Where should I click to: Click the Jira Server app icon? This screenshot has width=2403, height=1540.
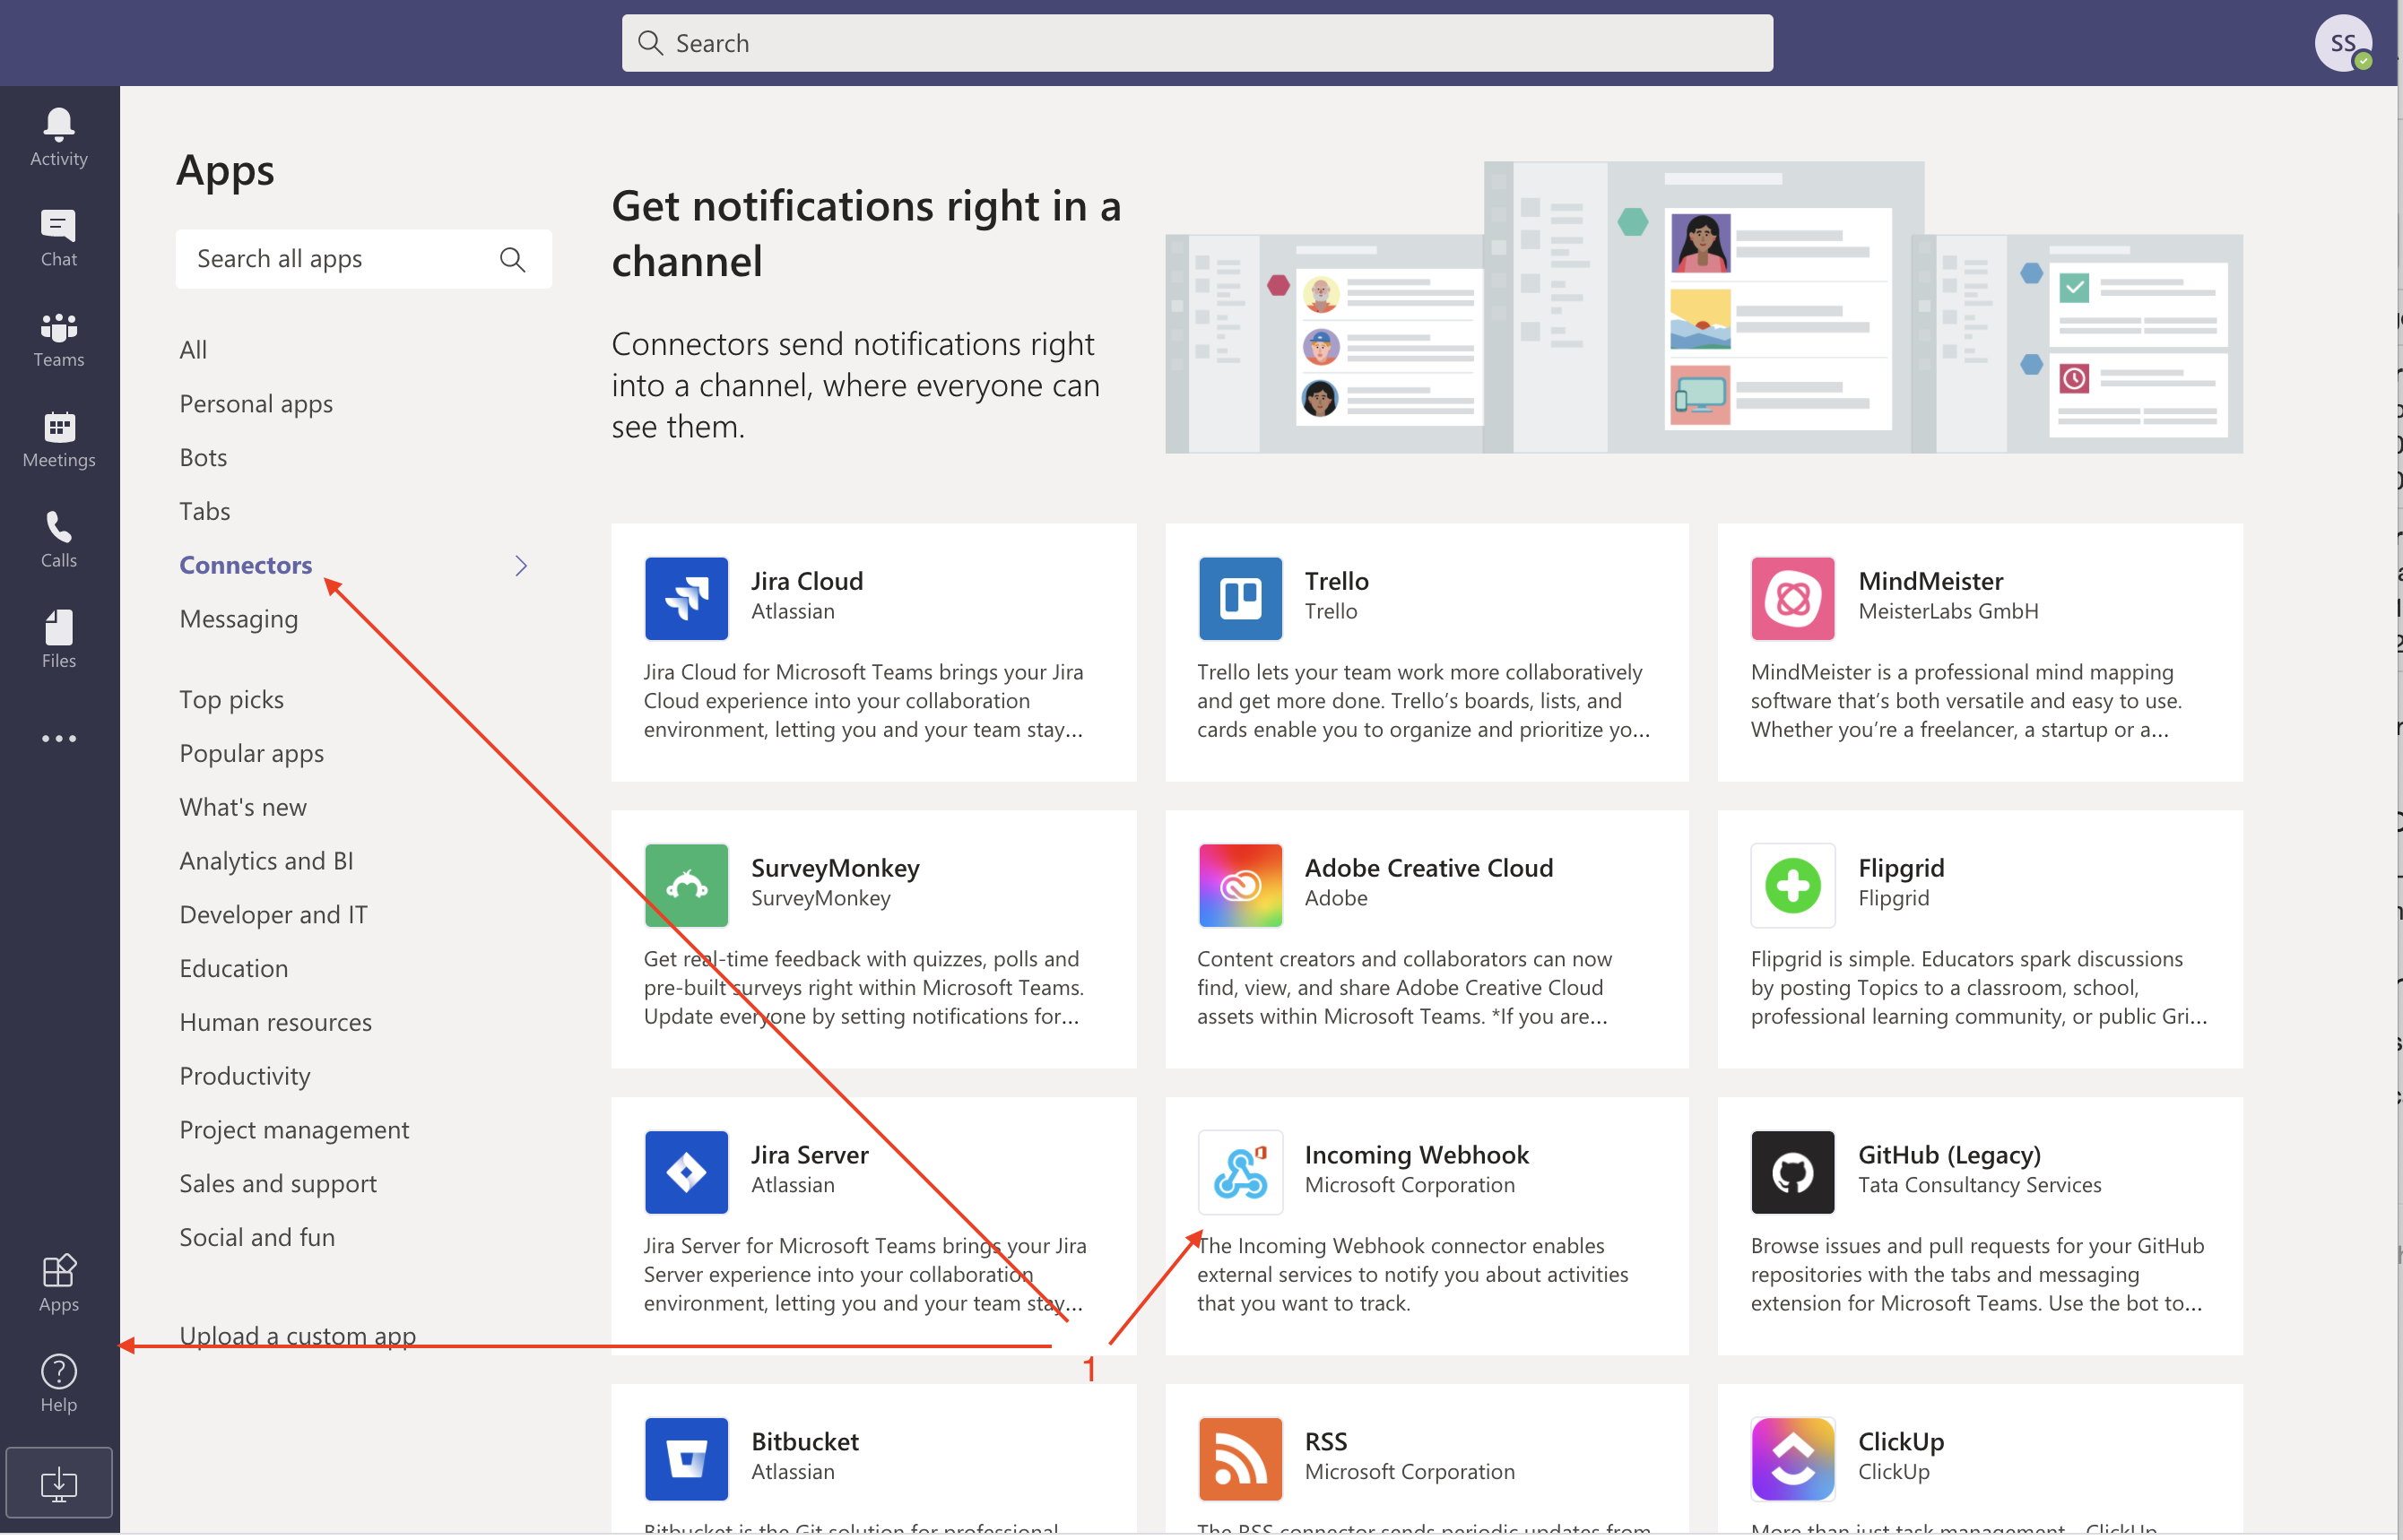(x=686, y=1172)
